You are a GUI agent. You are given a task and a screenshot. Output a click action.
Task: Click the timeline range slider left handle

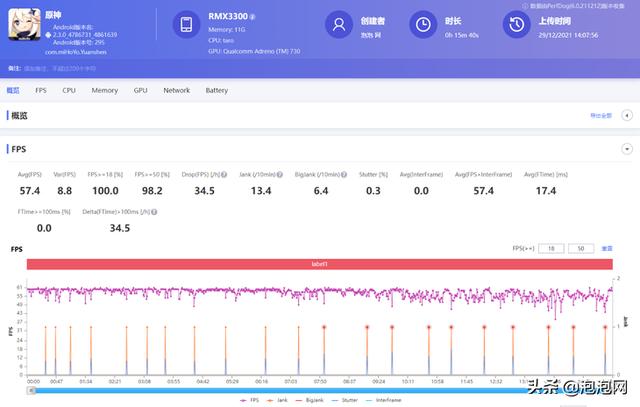[31, 391]
